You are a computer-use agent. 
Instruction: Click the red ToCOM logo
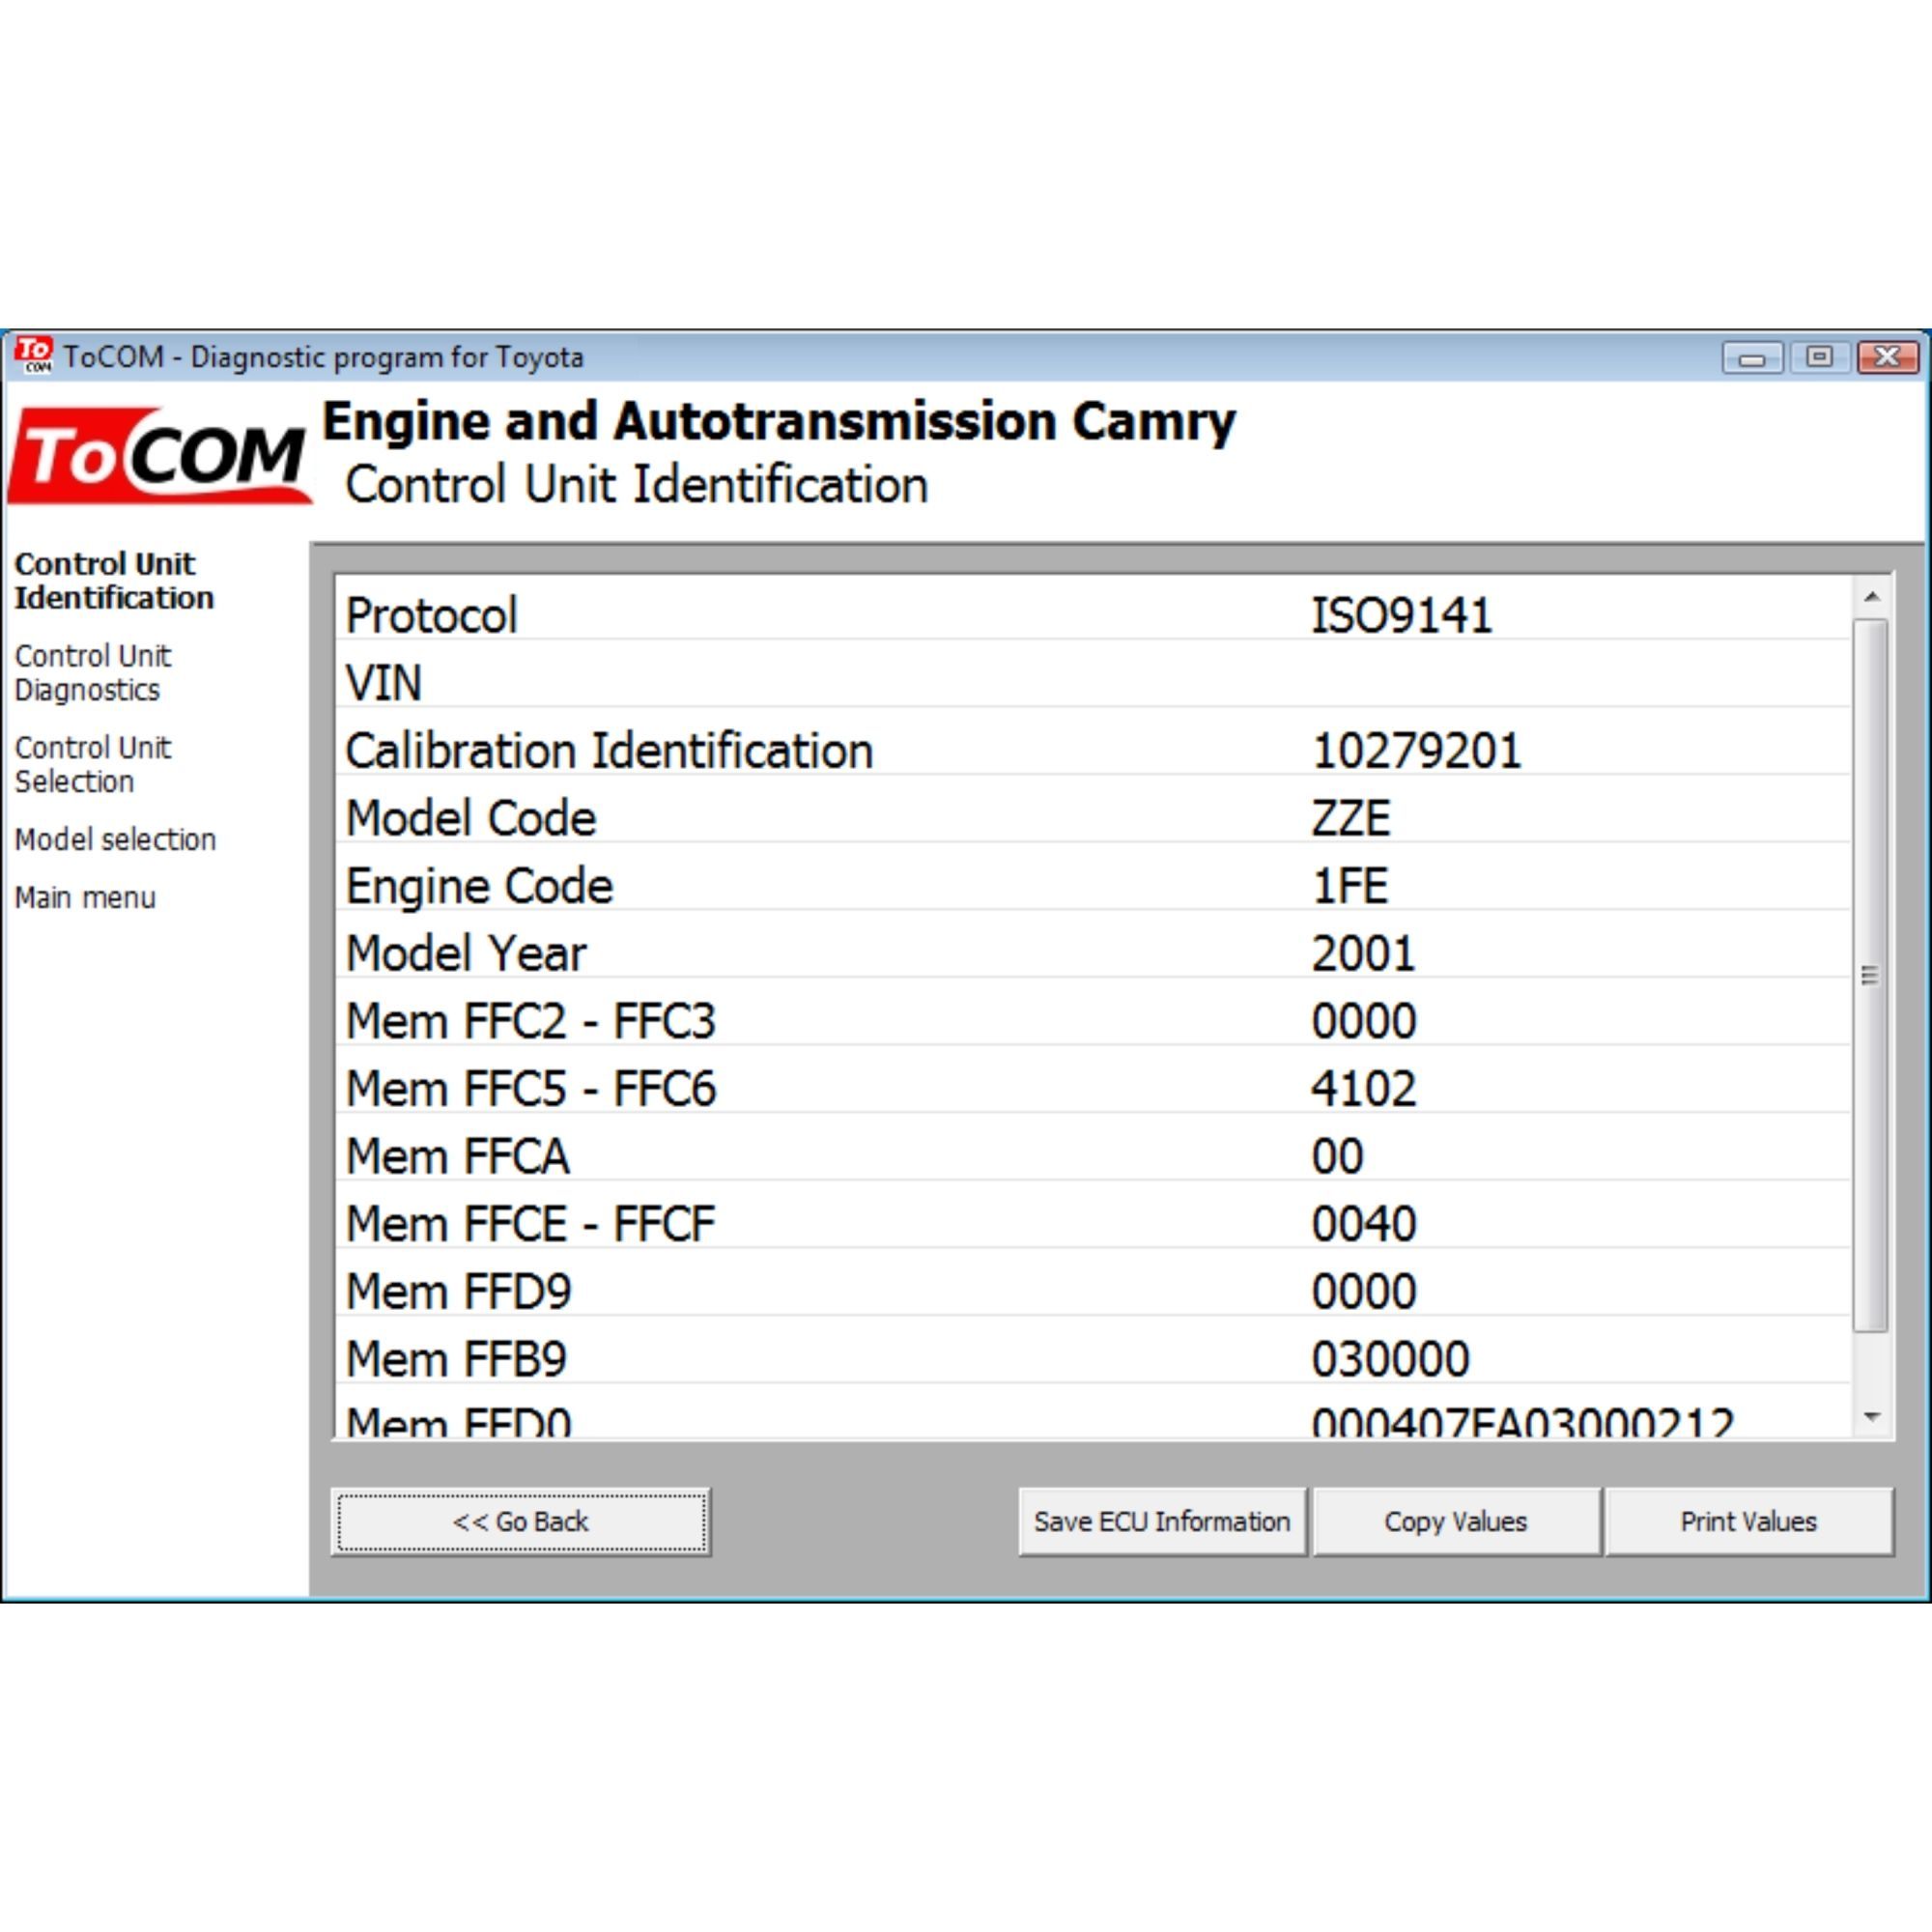click(158, 457)
